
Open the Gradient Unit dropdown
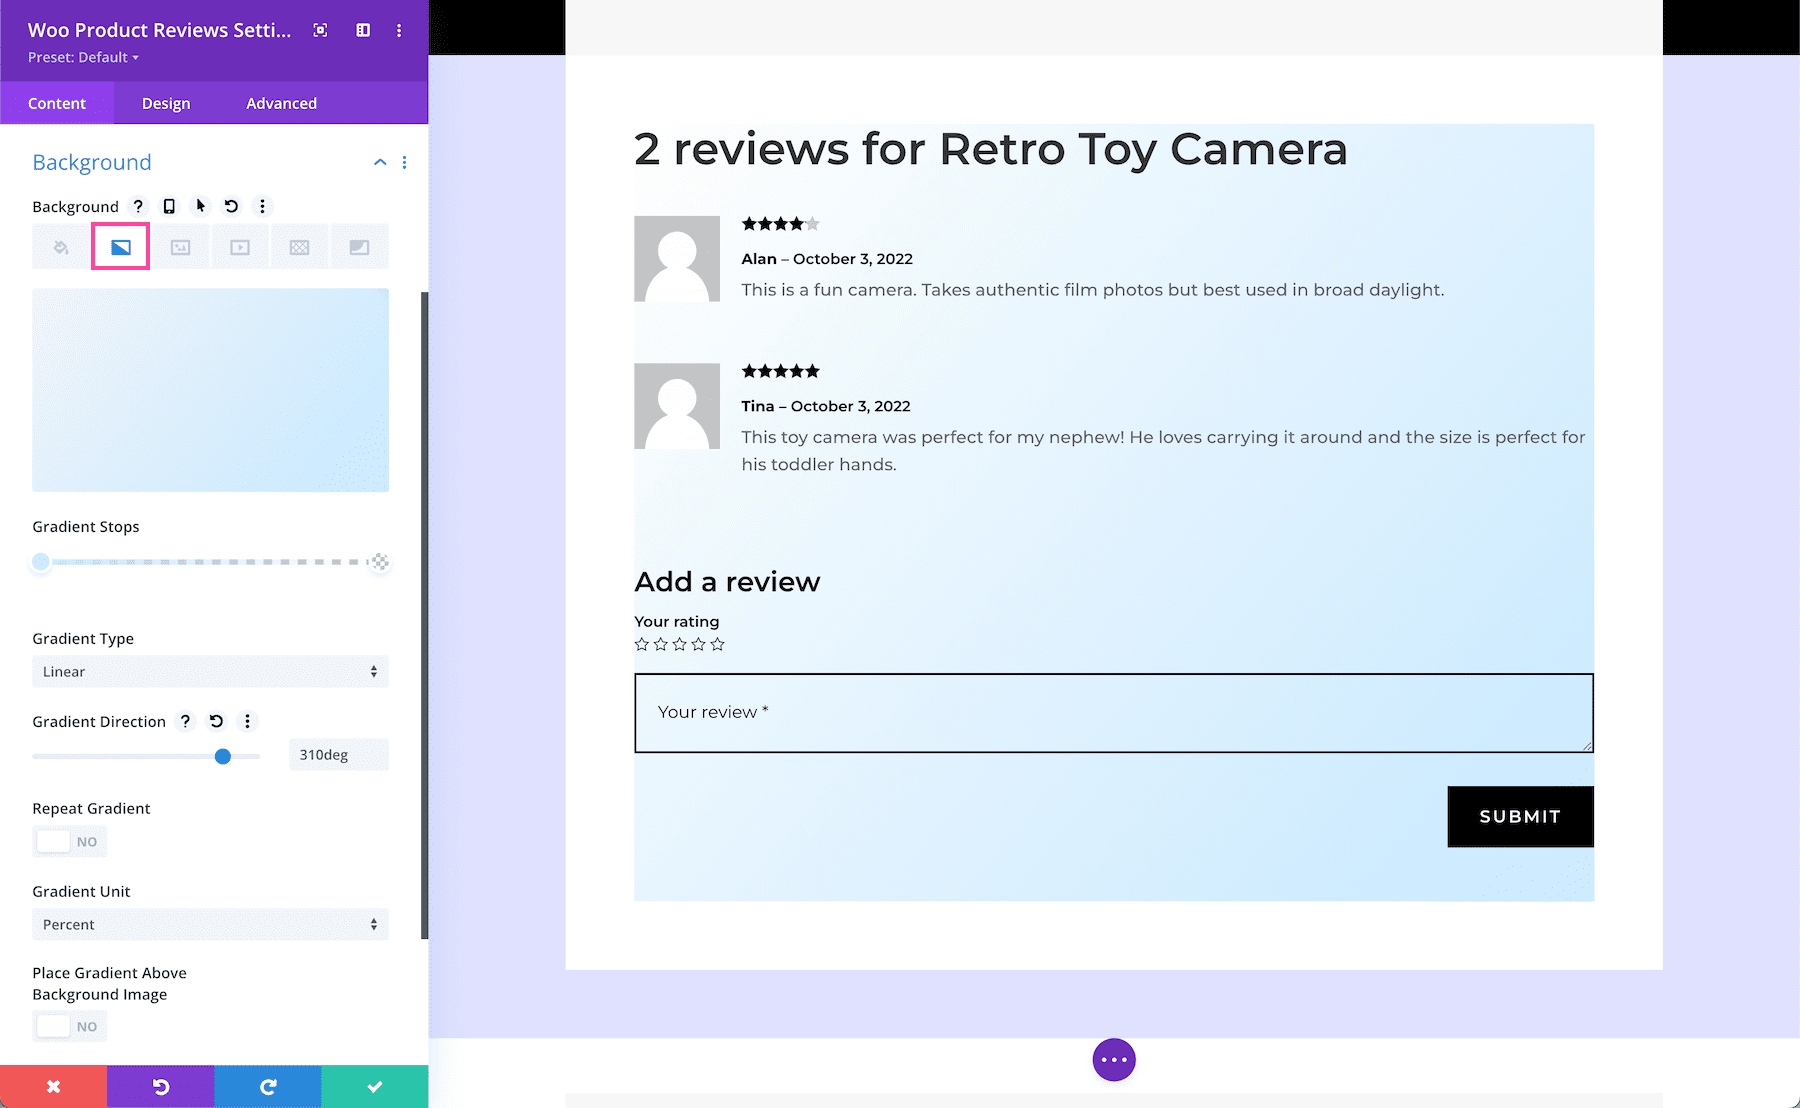pos(210,925)
